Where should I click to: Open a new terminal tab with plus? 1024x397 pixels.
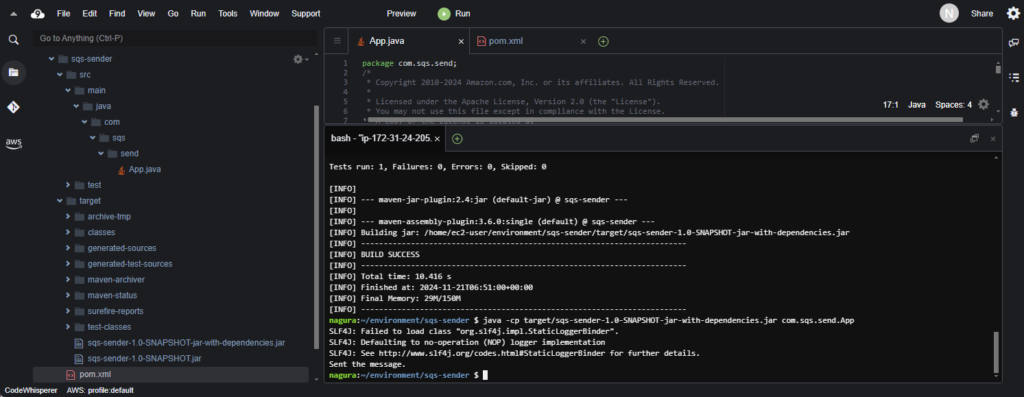(x=457, y=138)
